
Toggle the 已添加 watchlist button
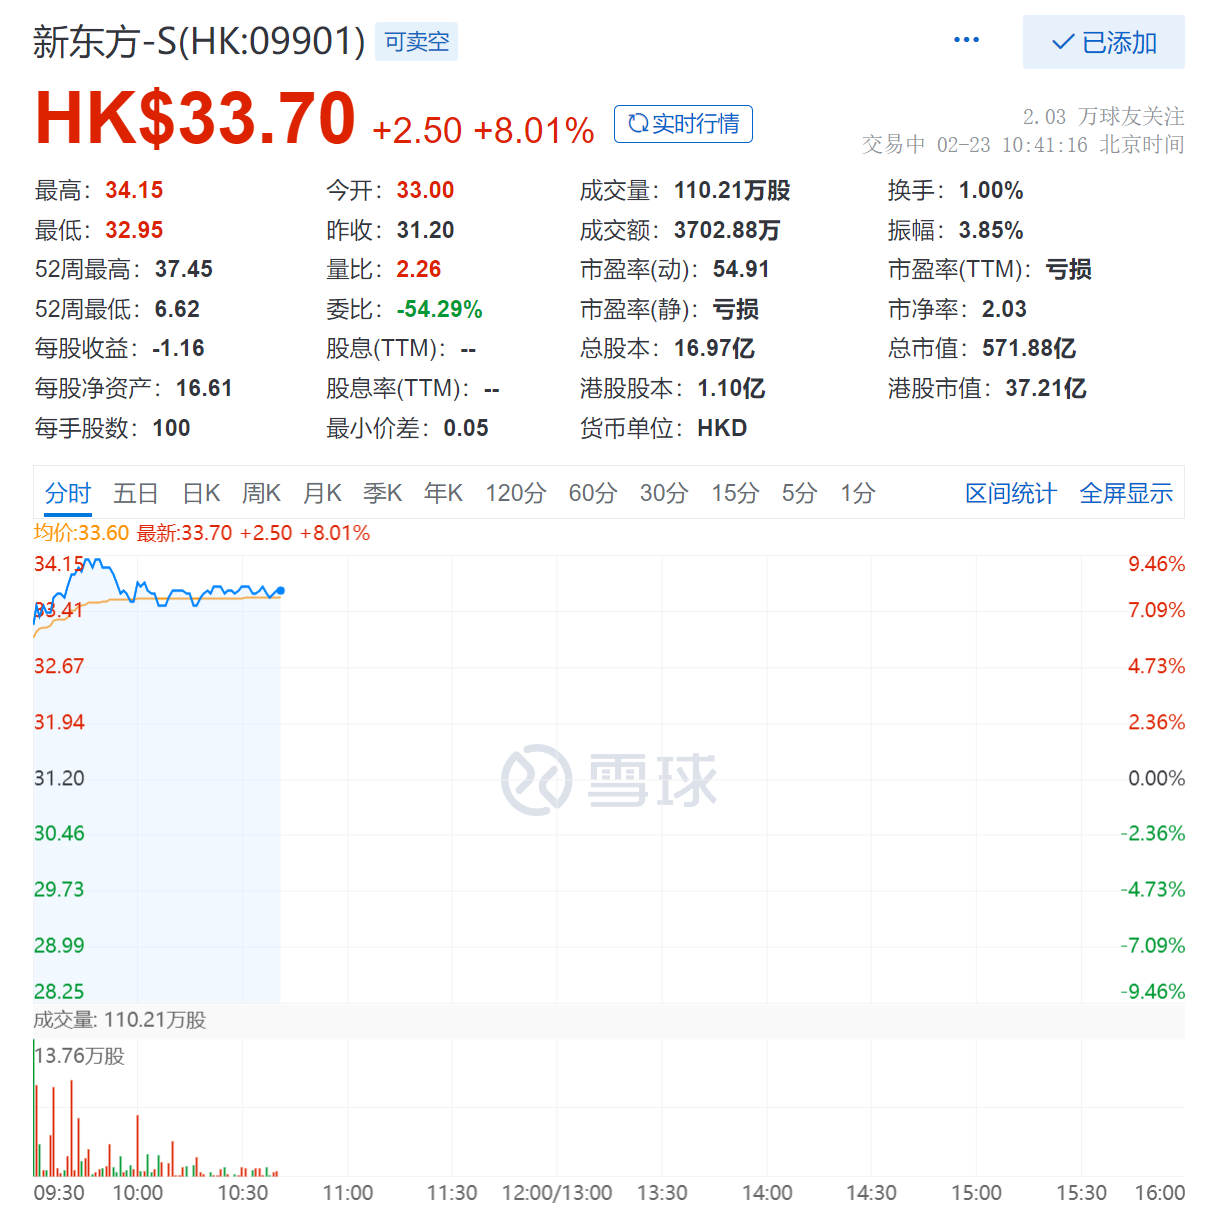click(1103, 42)
